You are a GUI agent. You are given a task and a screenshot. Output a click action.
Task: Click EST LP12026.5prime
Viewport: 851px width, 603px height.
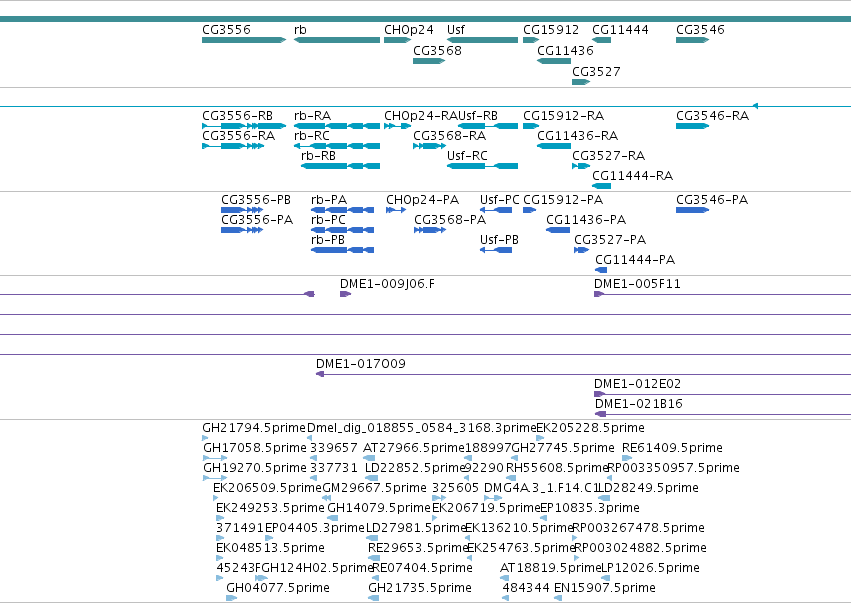(606, 578)
